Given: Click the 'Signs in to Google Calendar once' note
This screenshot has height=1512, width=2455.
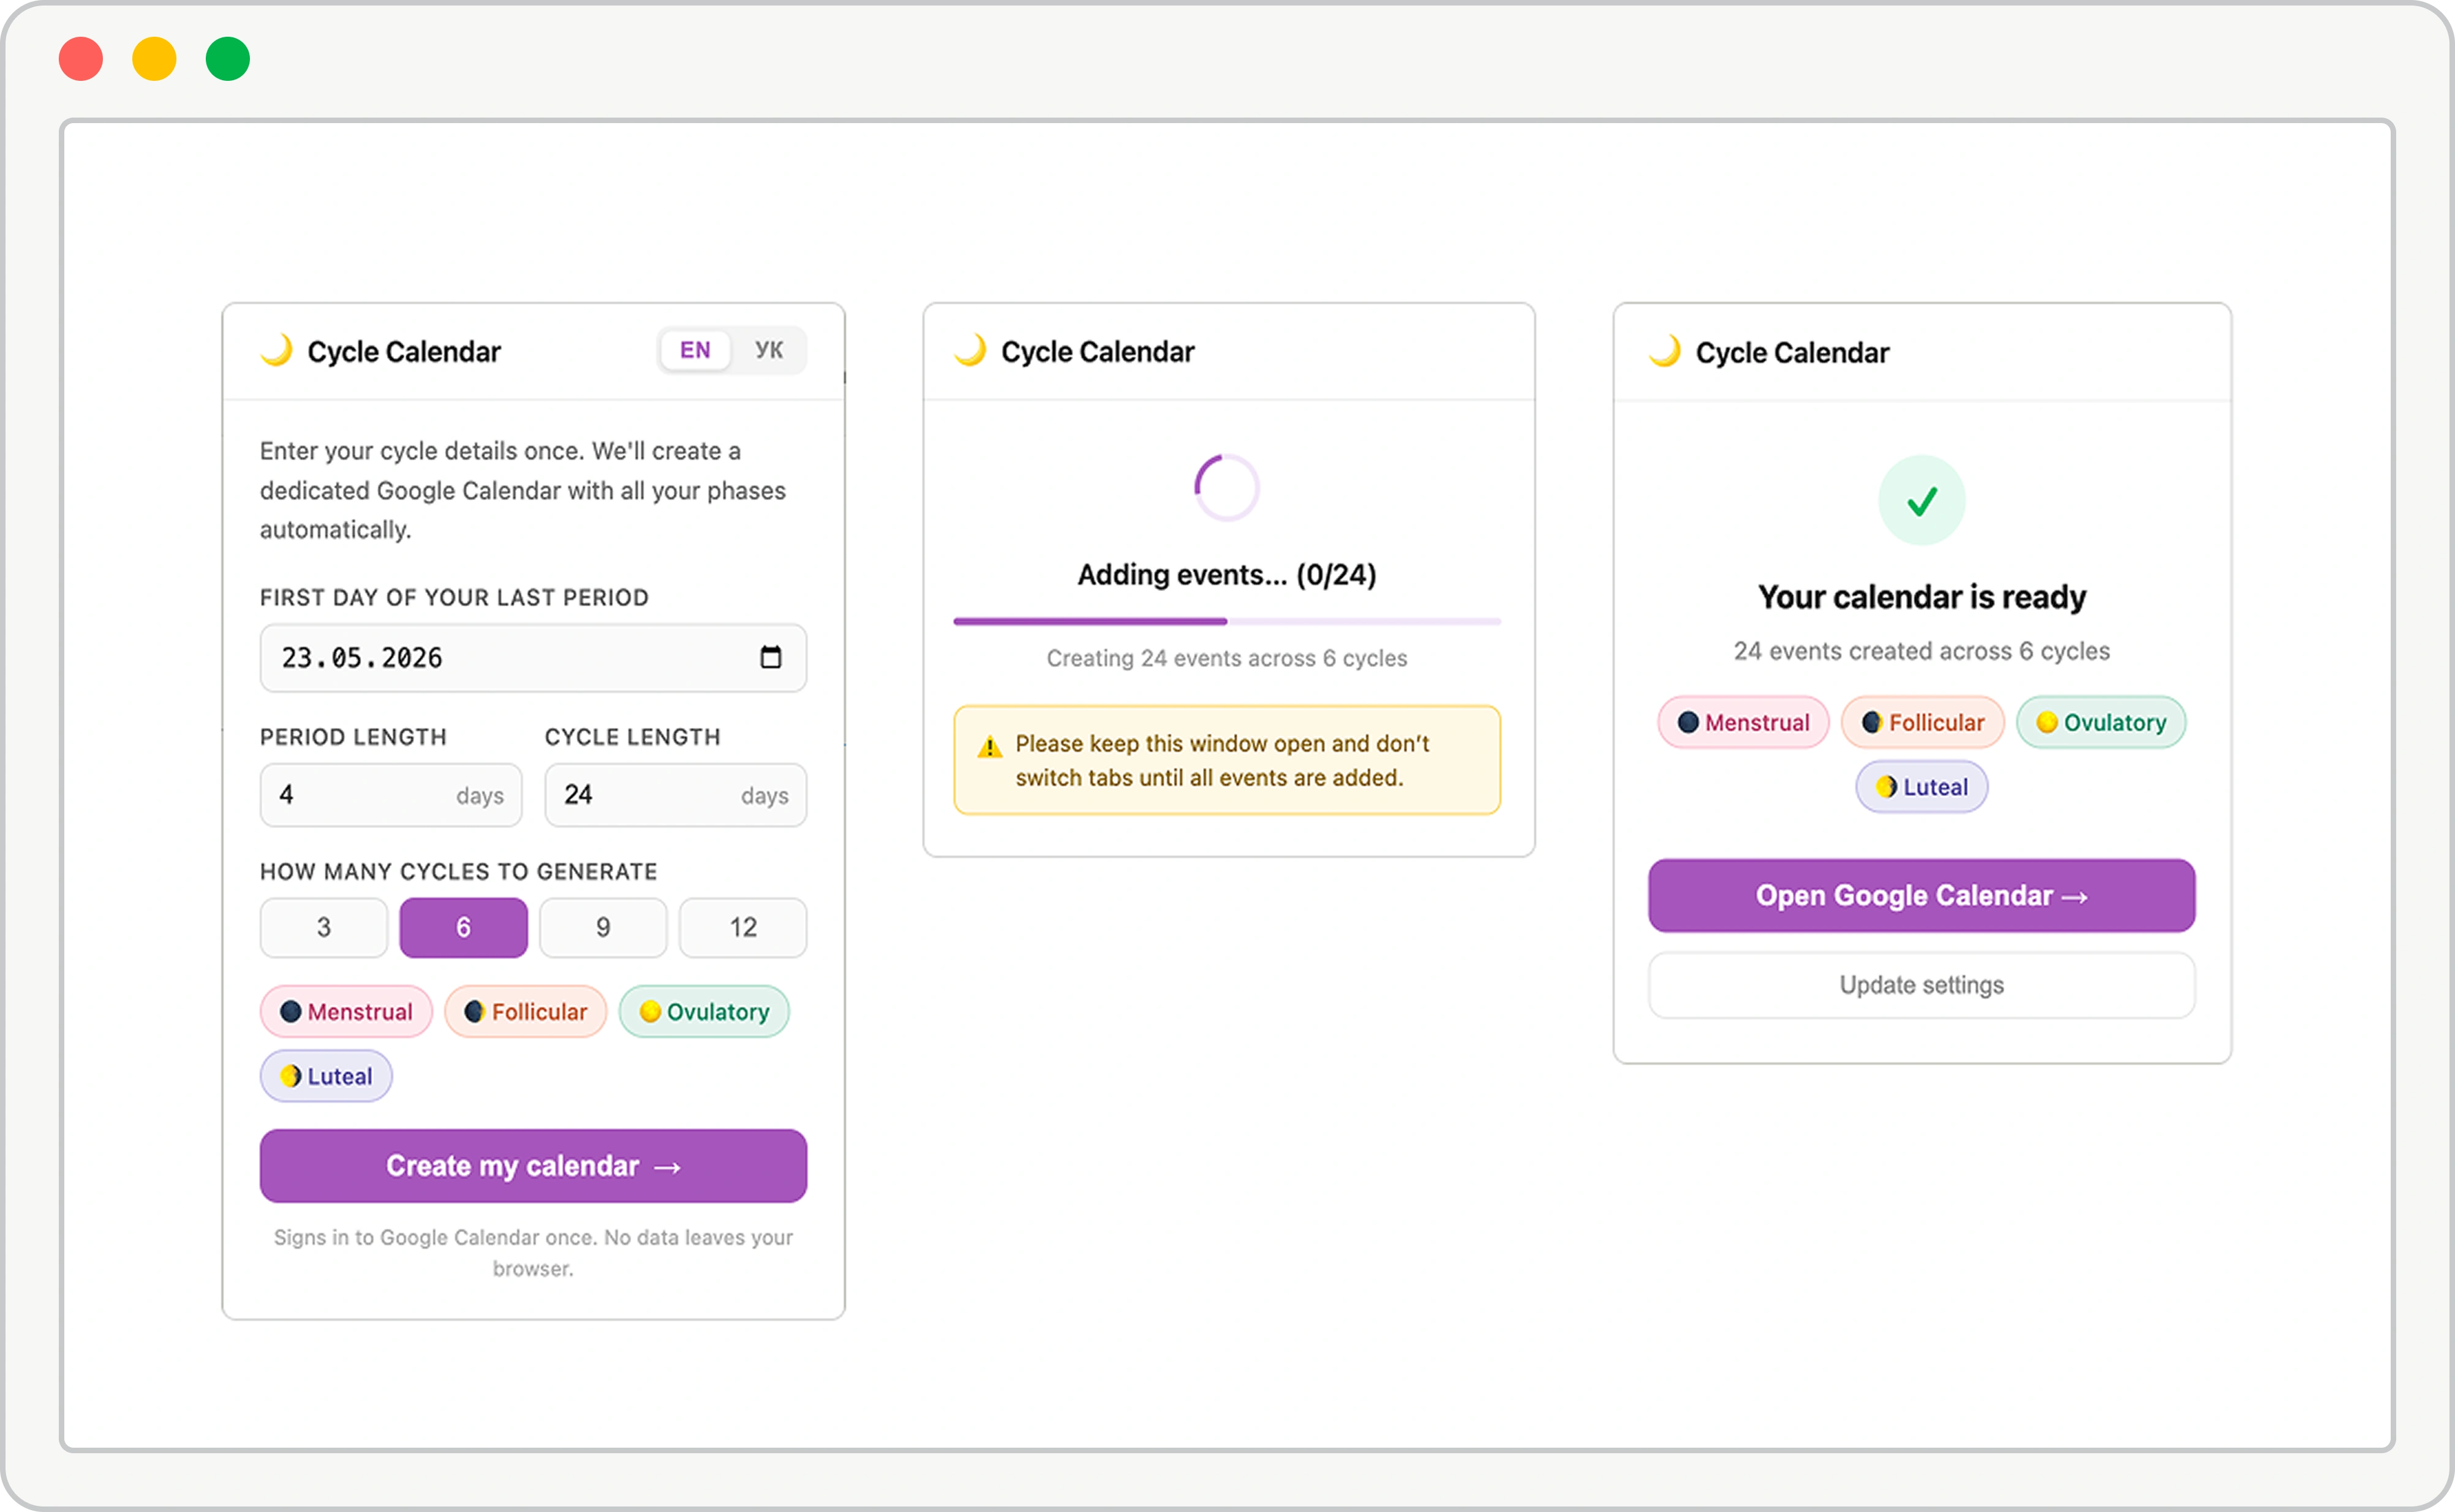Looking at the screenshot, I should coord(533,1253).
